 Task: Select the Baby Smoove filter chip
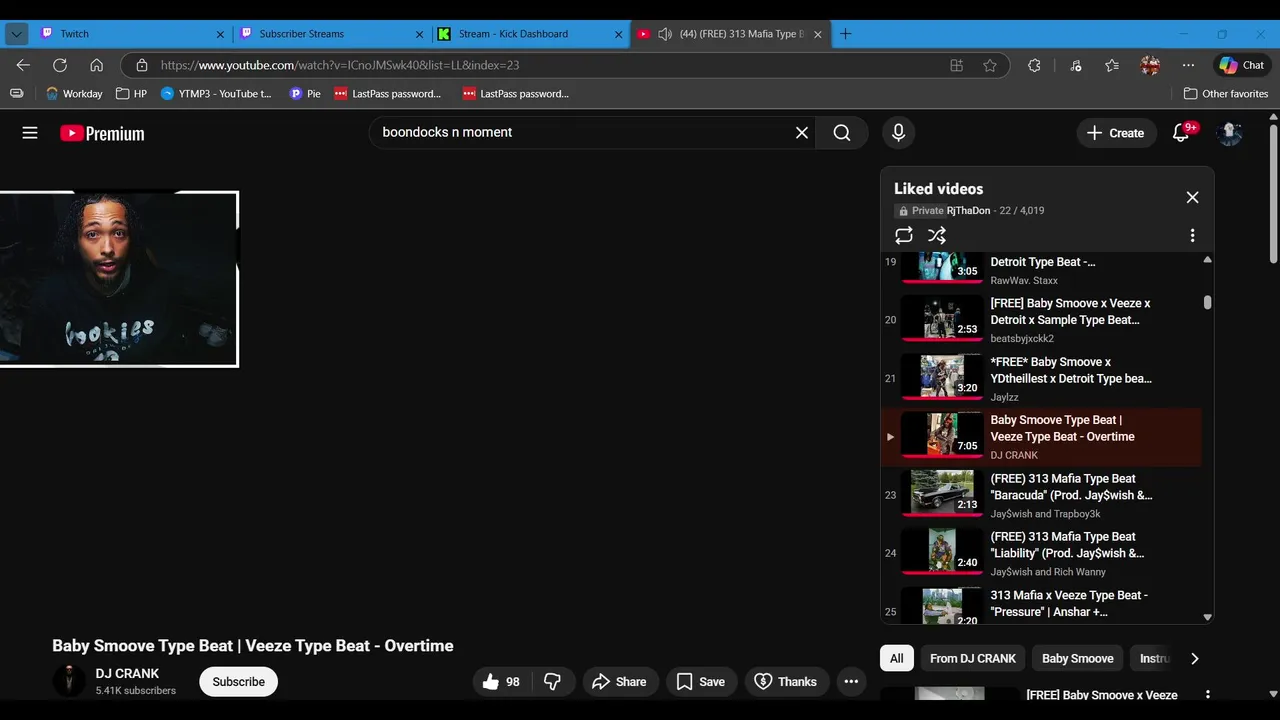pyautogui.click(x=1077, y=658)
